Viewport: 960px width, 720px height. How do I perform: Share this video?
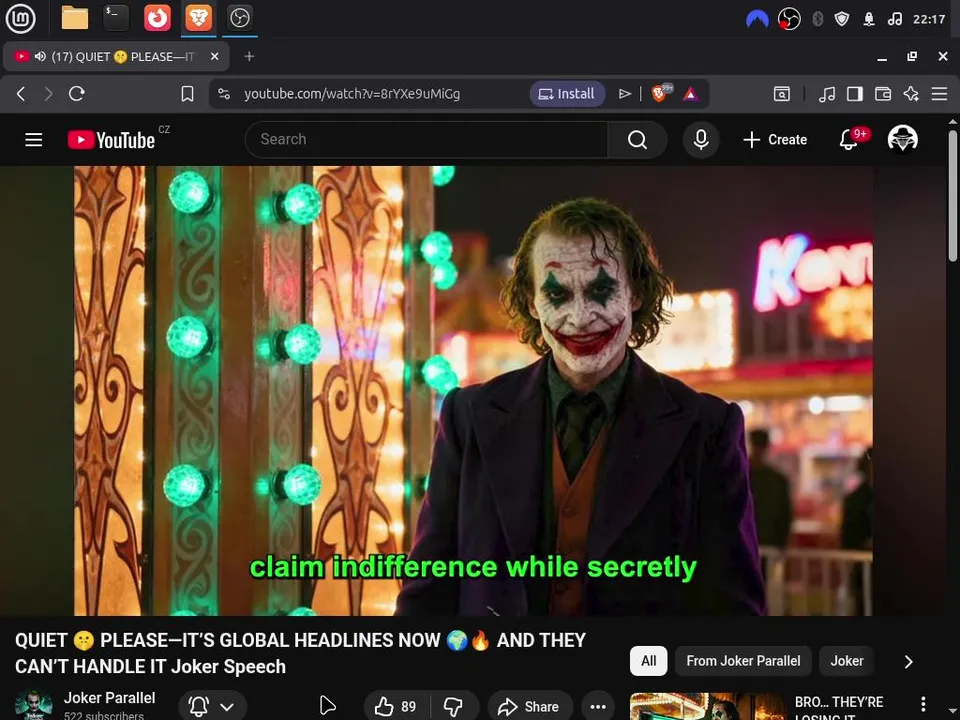530,707
